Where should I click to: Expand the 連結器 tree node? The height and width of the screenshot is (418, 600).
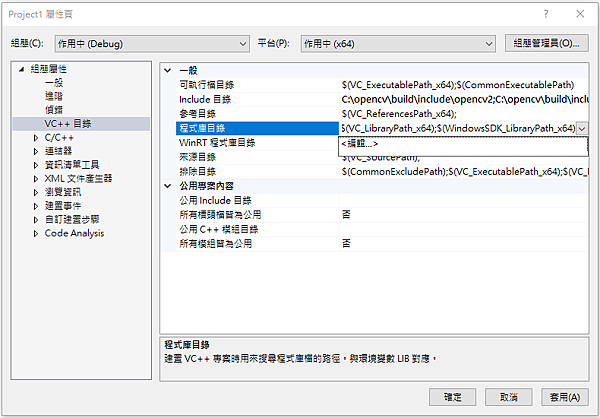[36, 151]
